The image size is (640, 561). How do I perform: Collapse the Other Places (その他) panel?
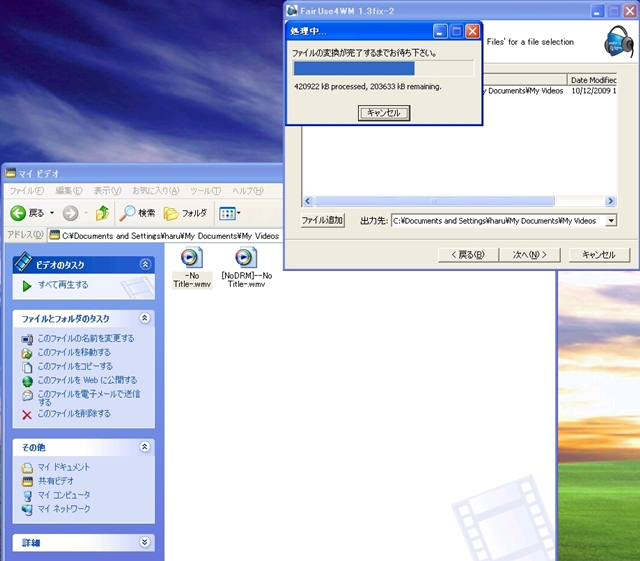144,446
